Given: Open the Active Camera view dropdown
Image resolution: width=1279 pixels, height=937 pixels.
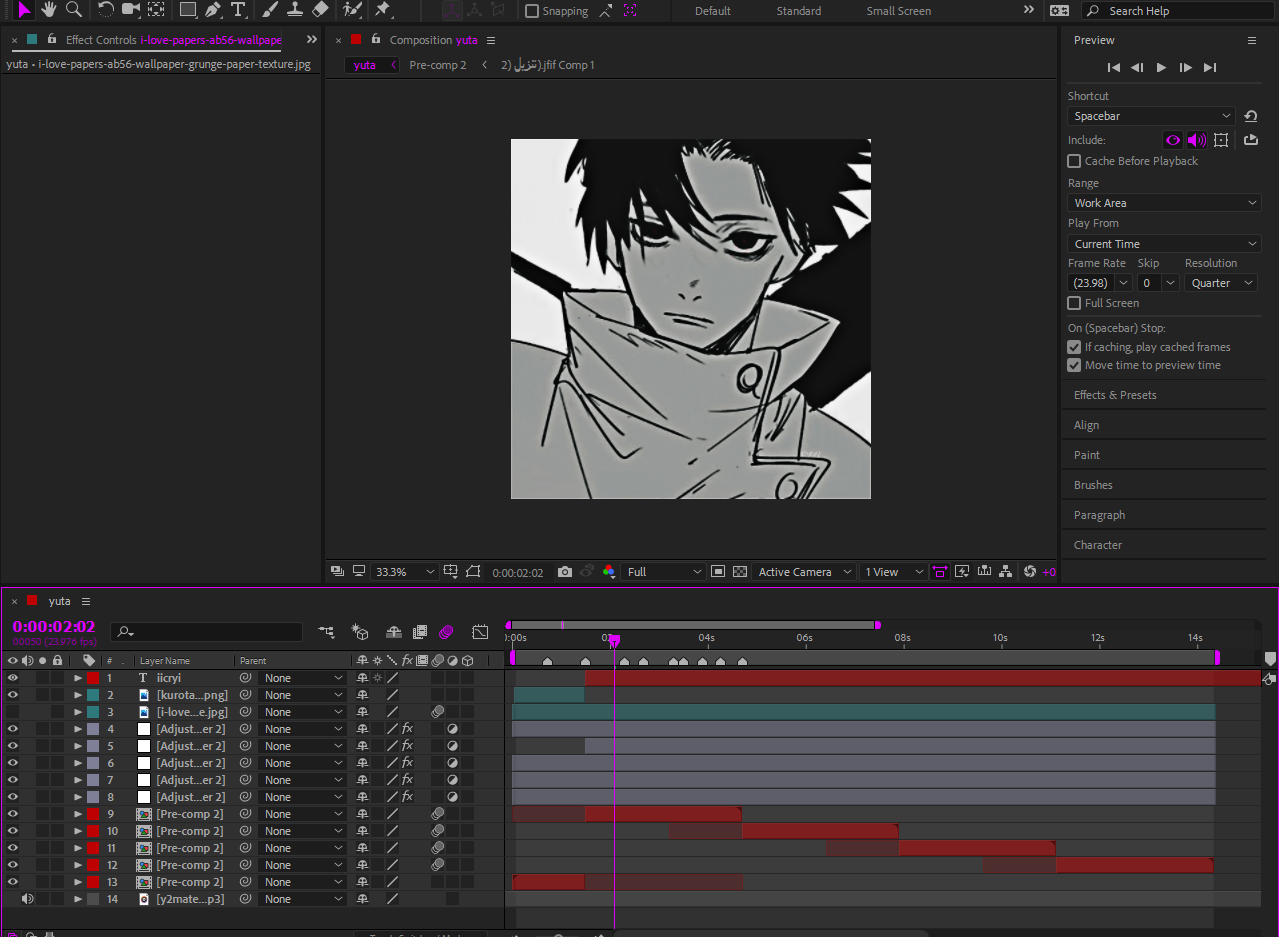Looking at the screenshot, I should pos(804,572).
